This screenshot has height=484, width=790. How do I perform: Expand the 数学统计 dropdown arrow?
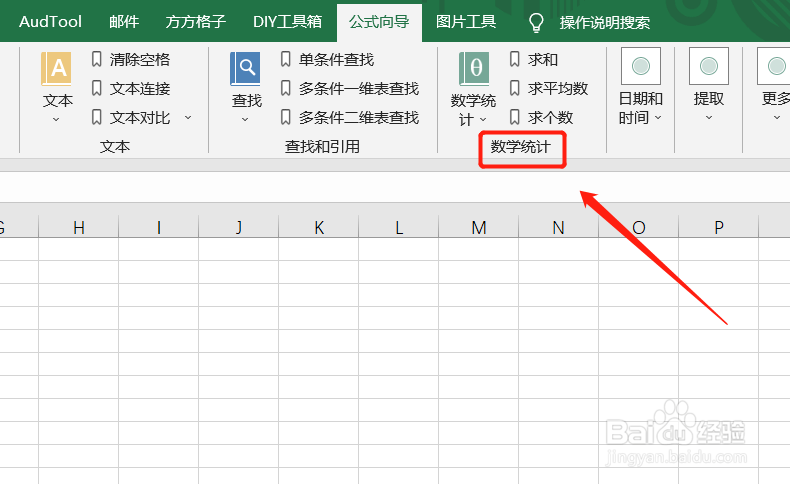pyautogui.click(x=483, y=119)
